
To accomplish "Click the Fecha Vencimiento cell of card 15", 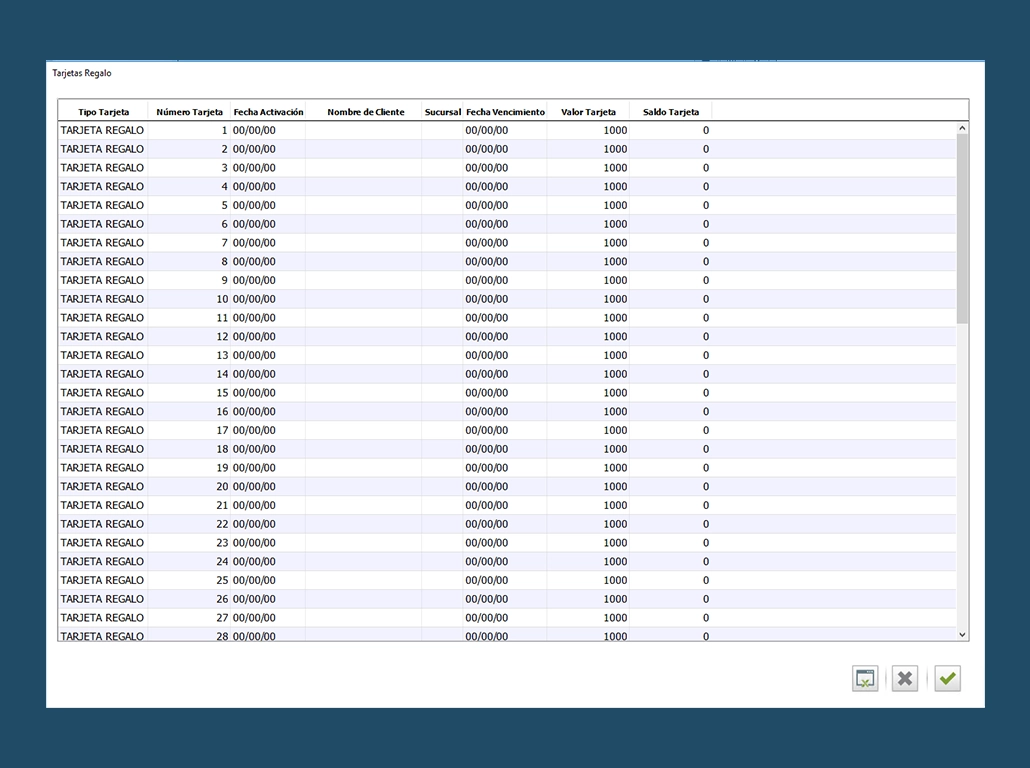I will pos(487,393).
